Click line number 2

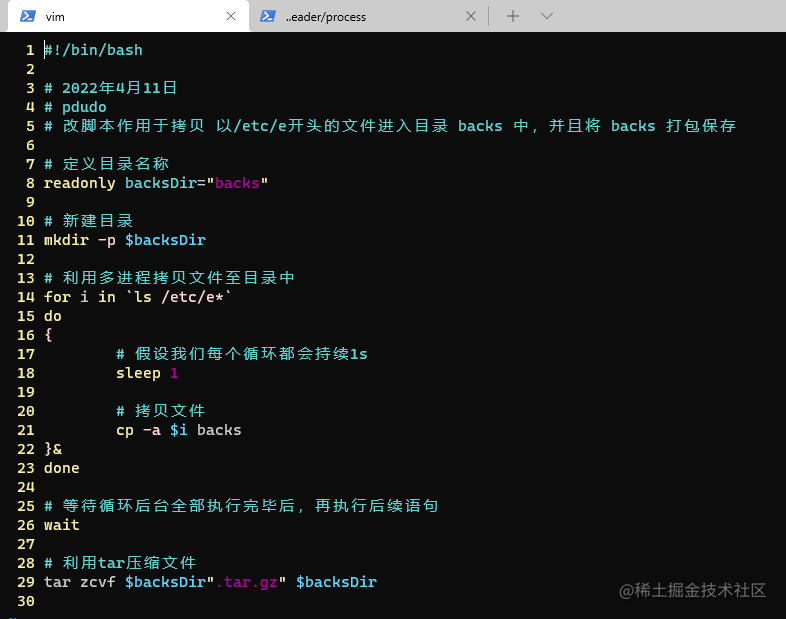(30, 69)
